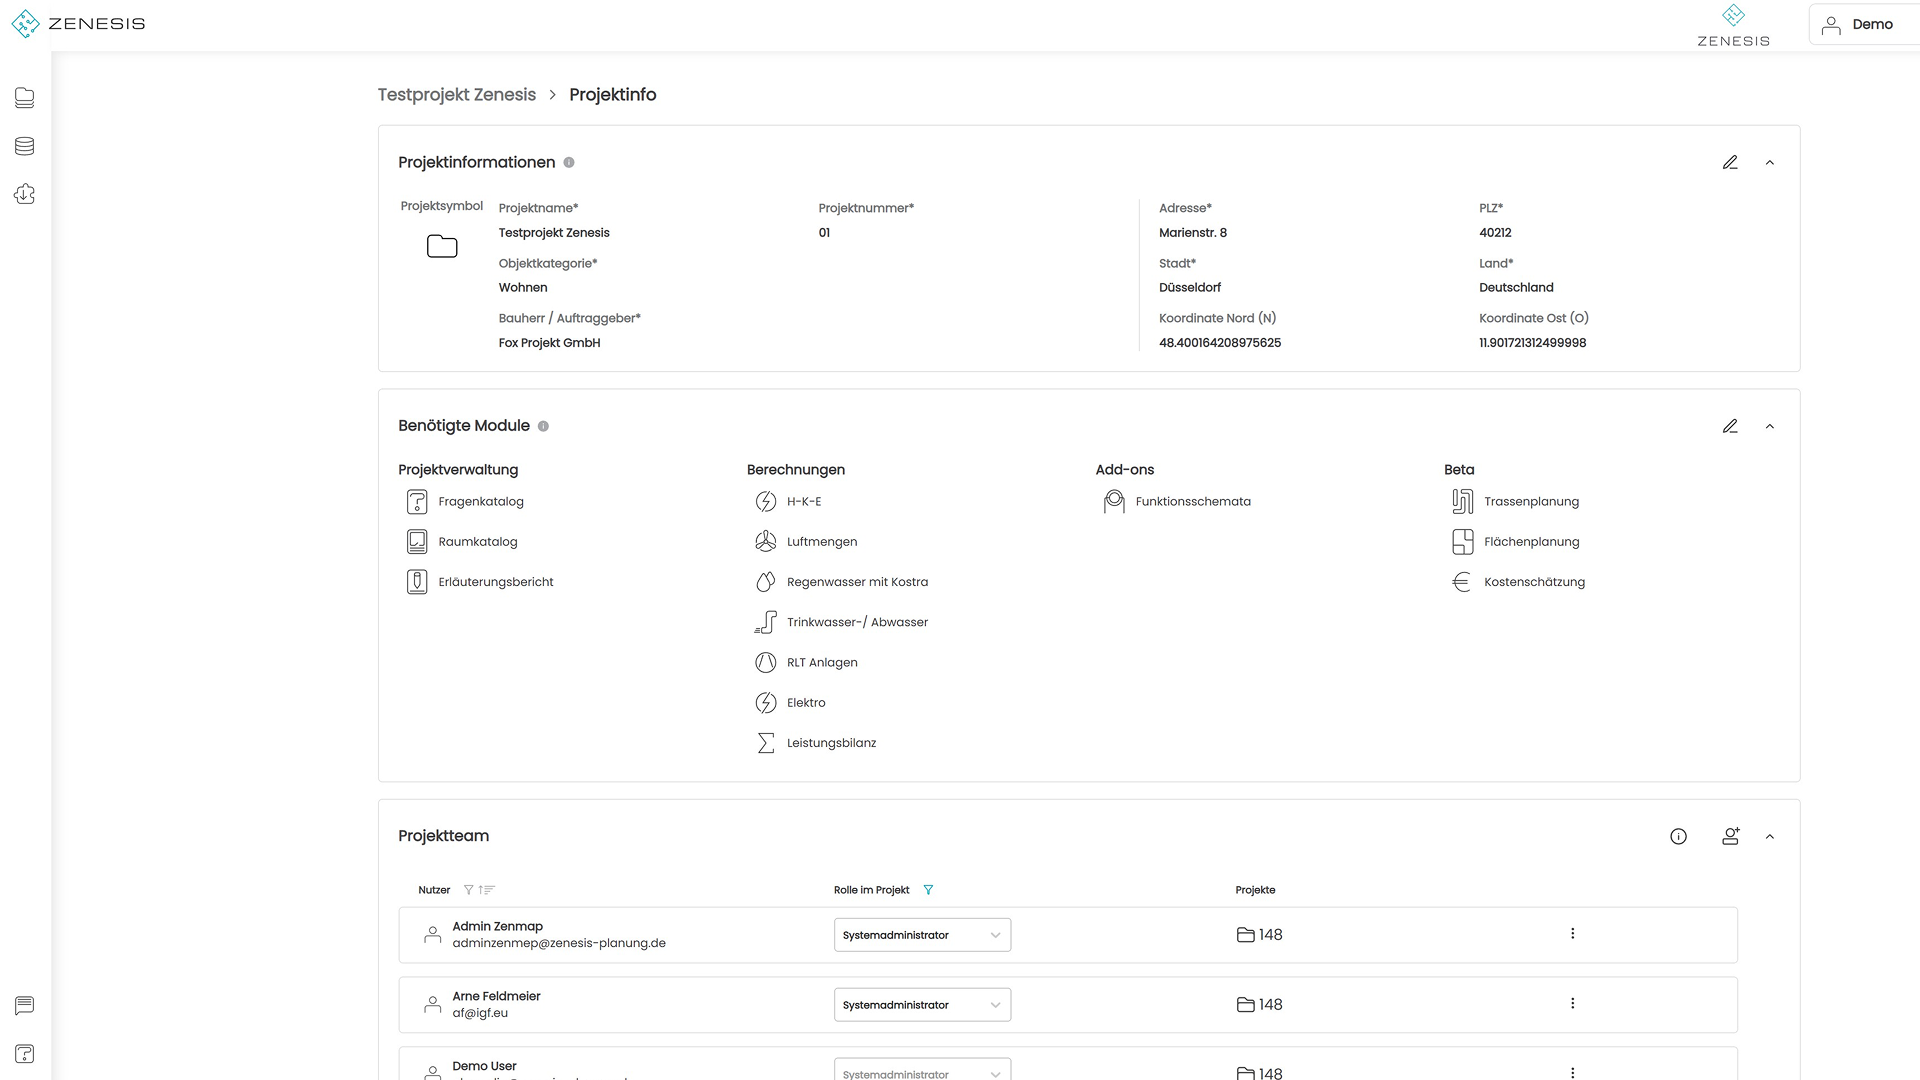Edit Projektinformationen with pencil icon

tap(1730, 162)
